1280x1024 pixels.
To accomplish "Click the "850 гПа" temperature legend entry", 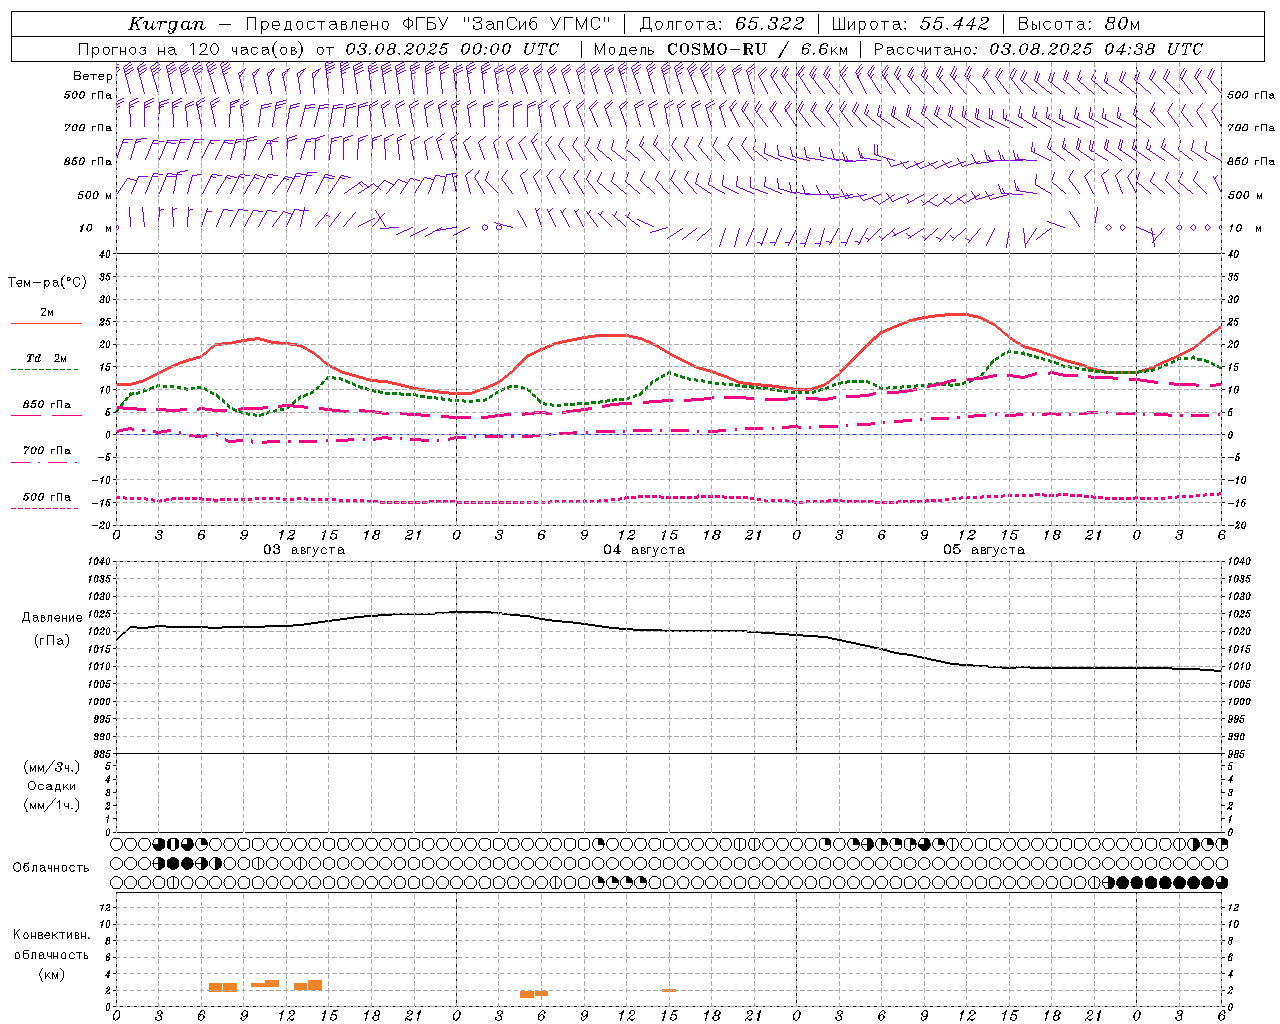I will pos(47,405).
